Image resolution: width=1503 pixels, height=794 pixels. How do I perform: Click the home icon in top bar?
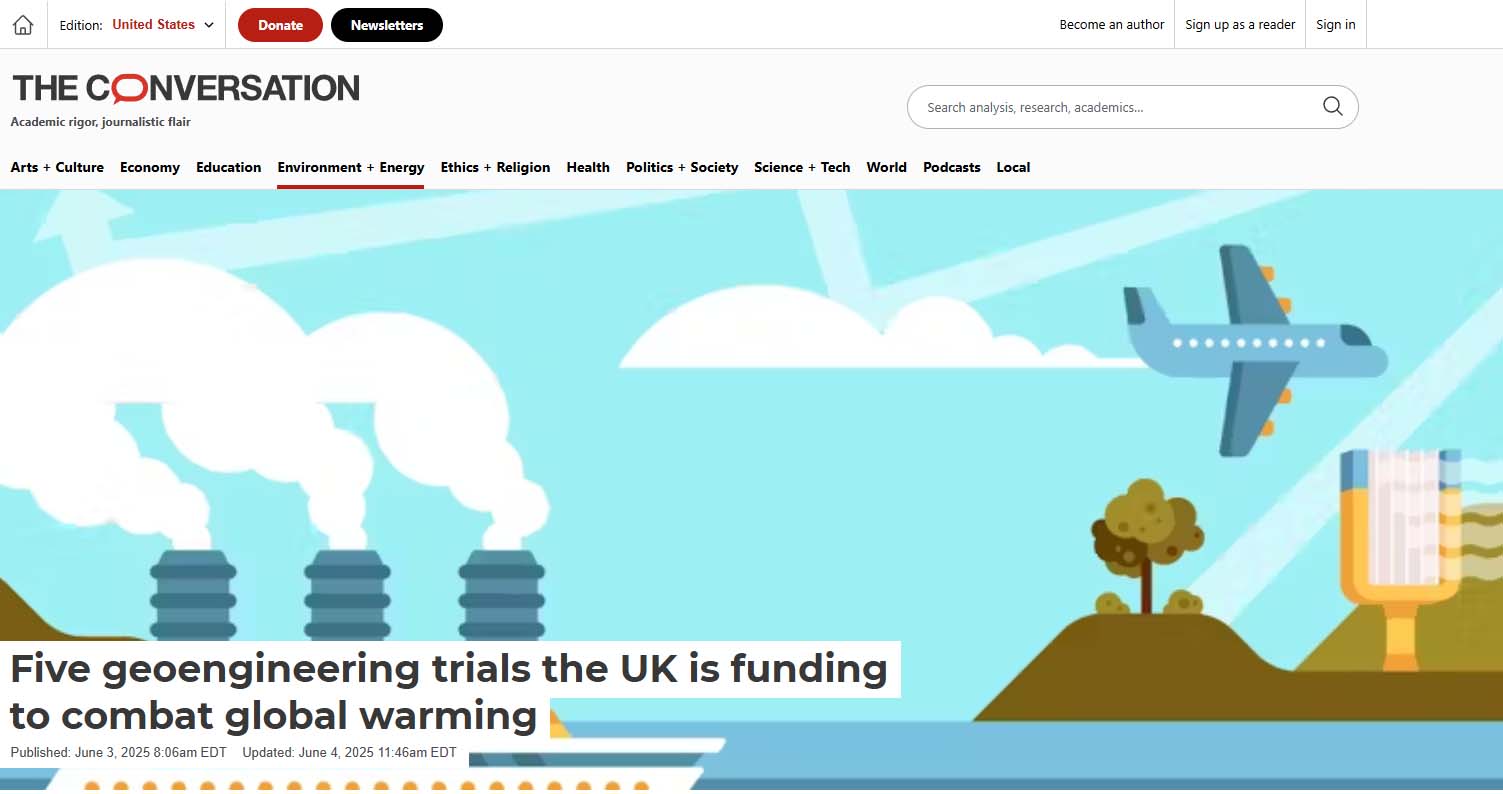[23, 25]
